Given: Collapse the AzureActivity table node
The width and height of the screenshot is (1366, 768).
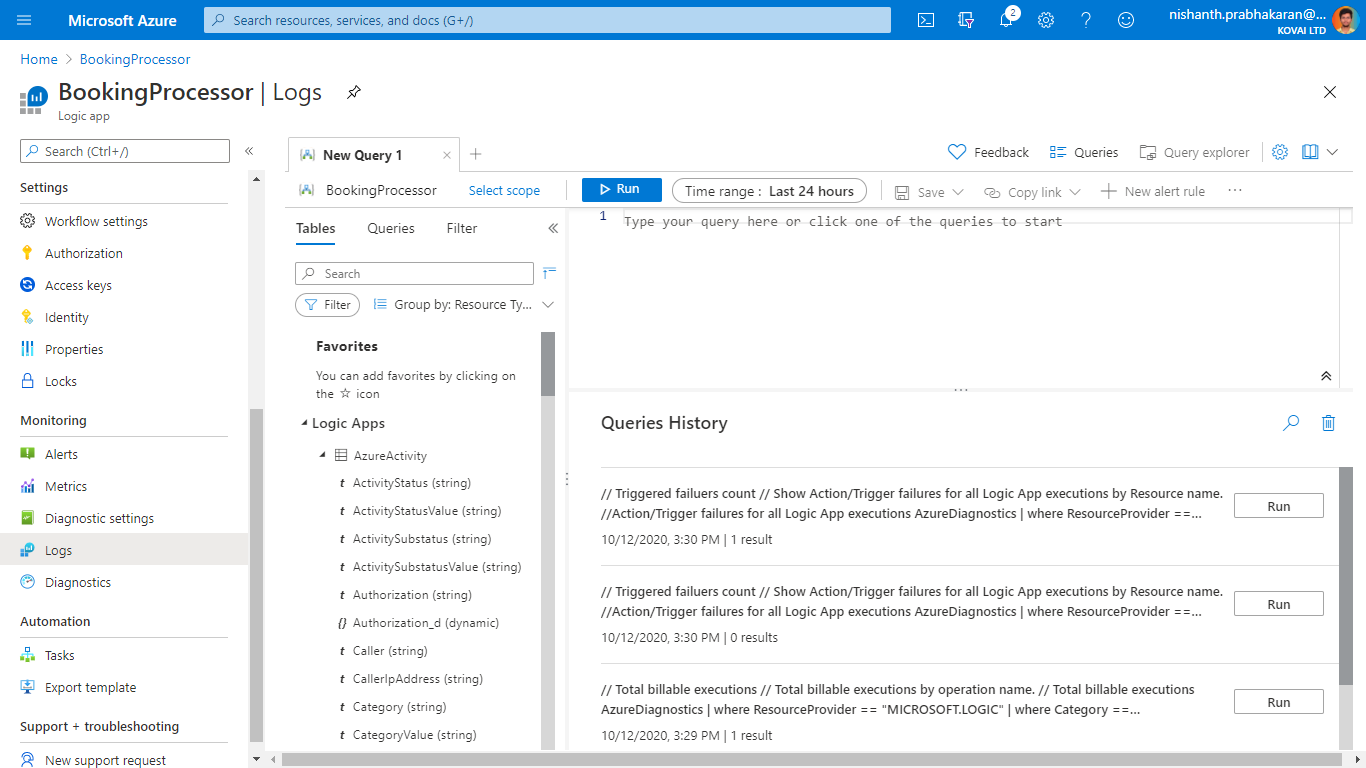Looking at the screenshot, I should tap(322, 456).
